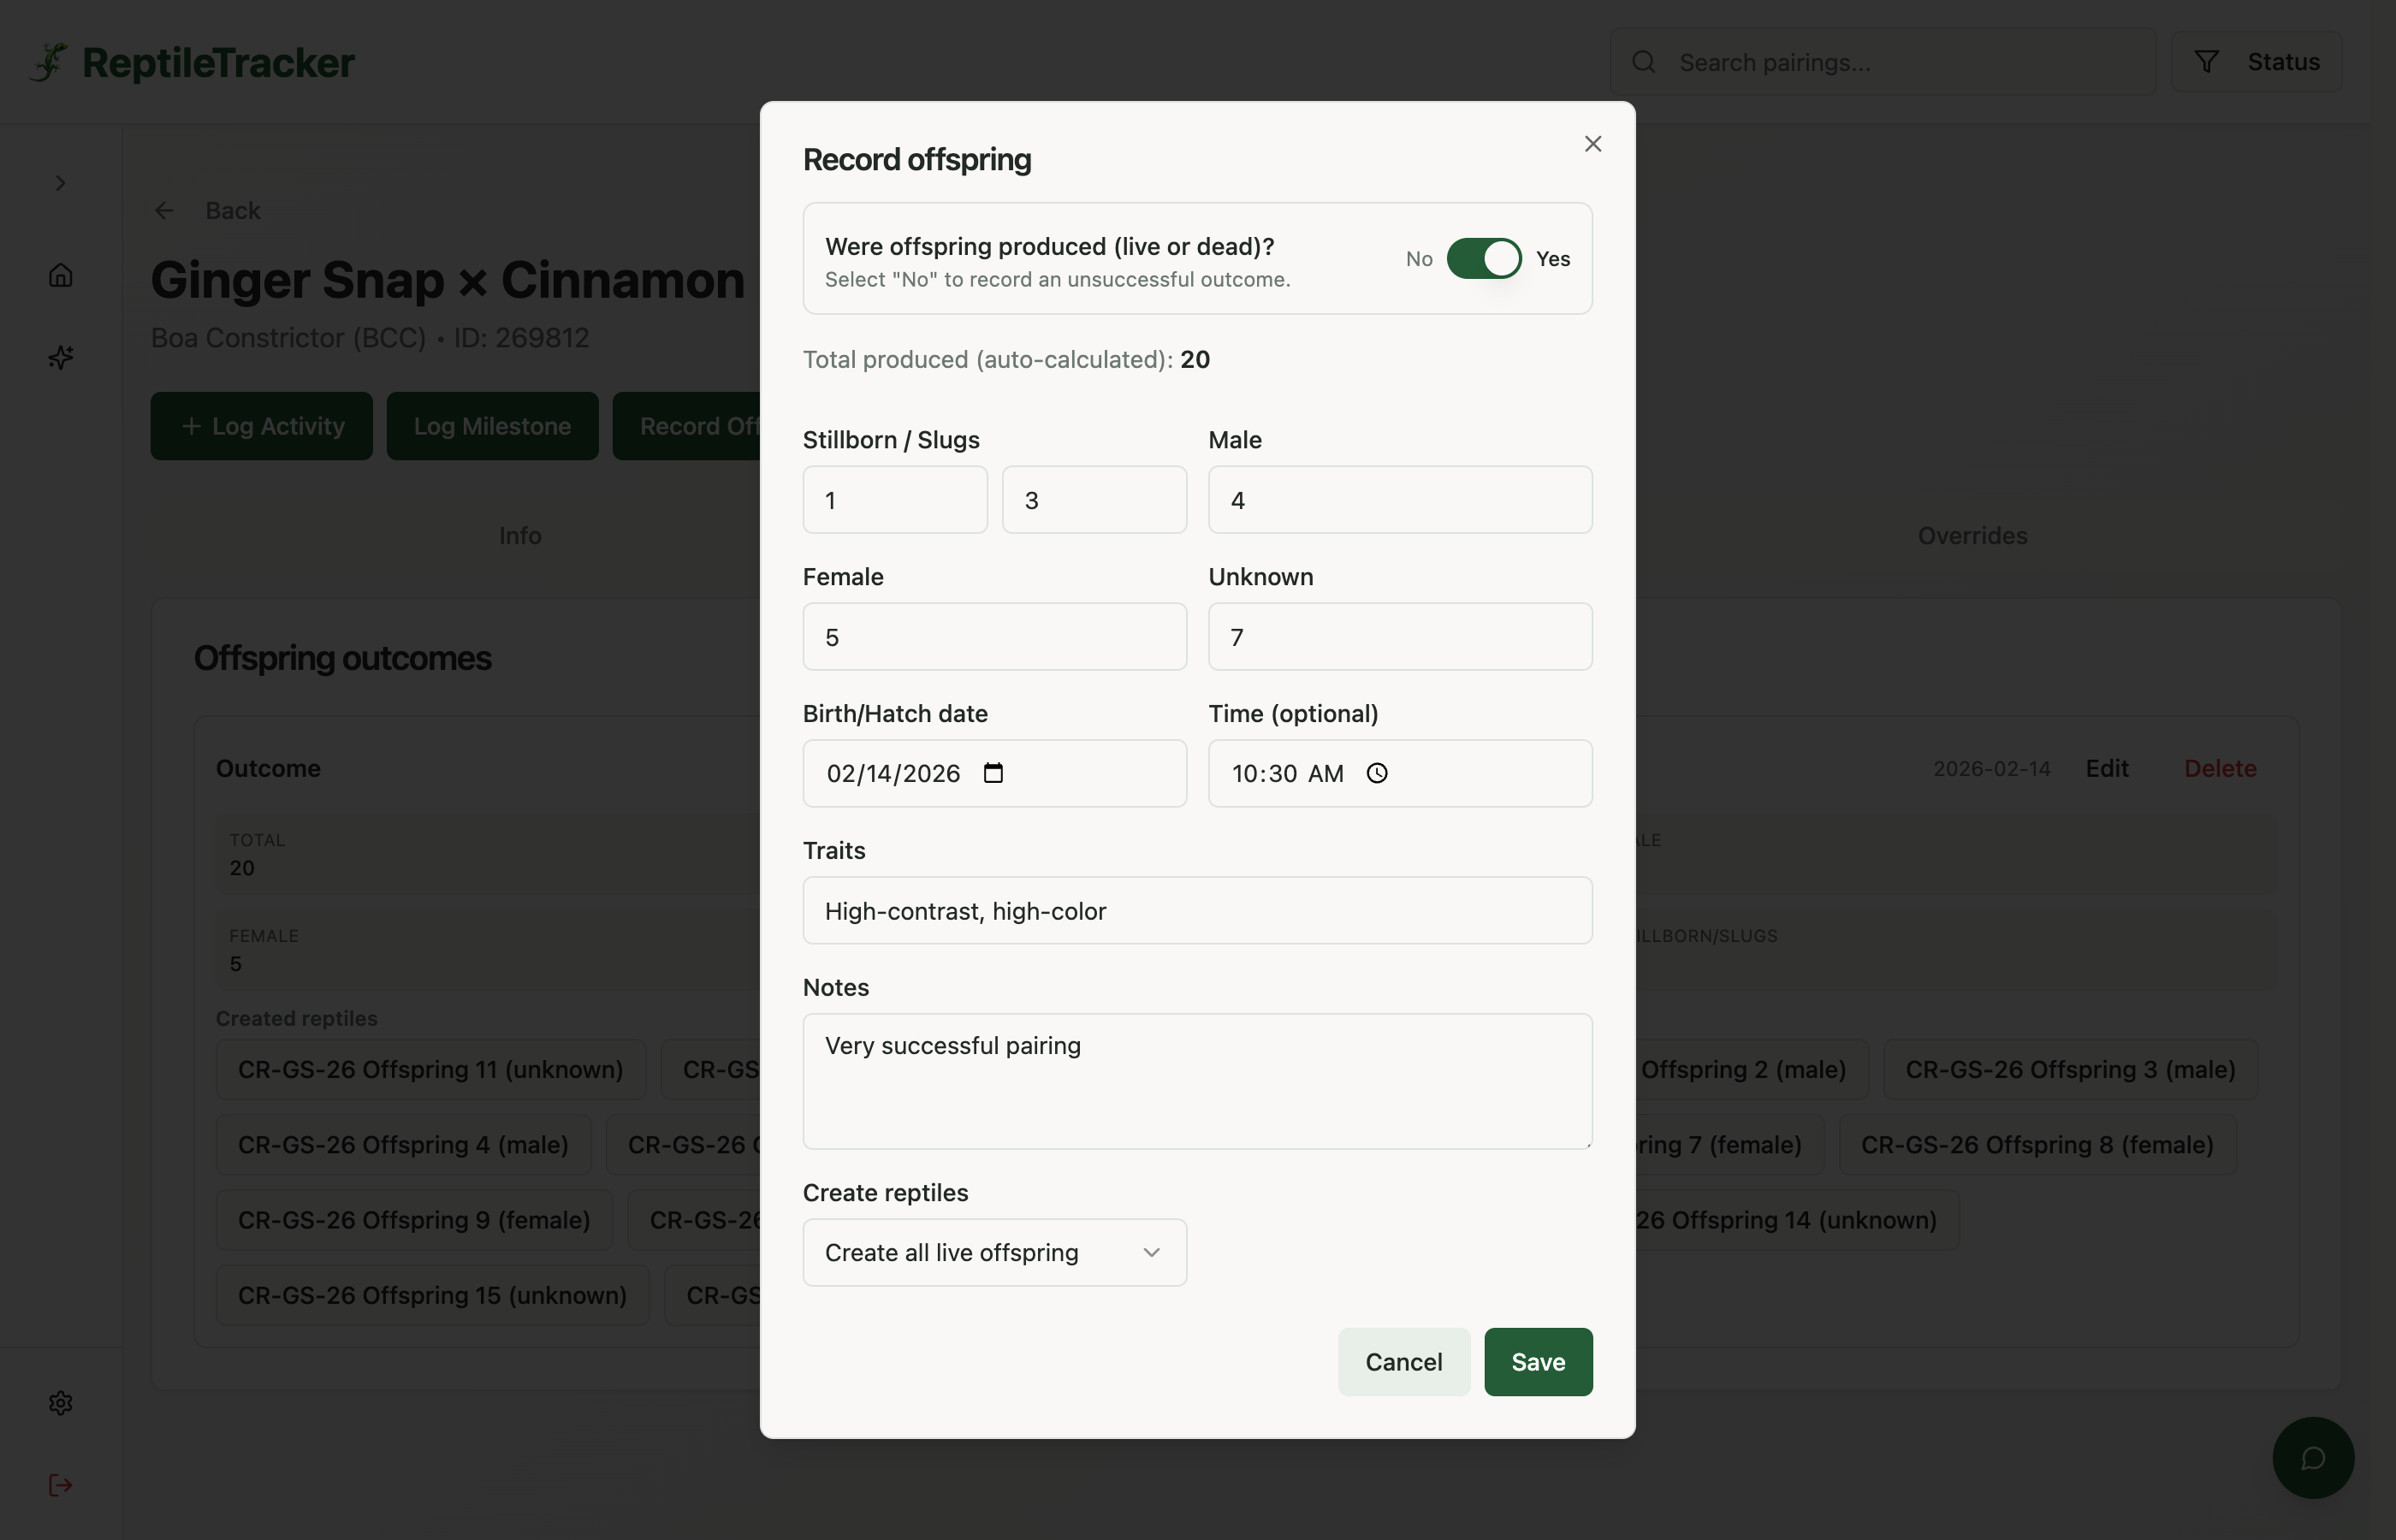Click the Traits text field
This screenshot has width=2396, height=1540.
[x=1197, y=911]
